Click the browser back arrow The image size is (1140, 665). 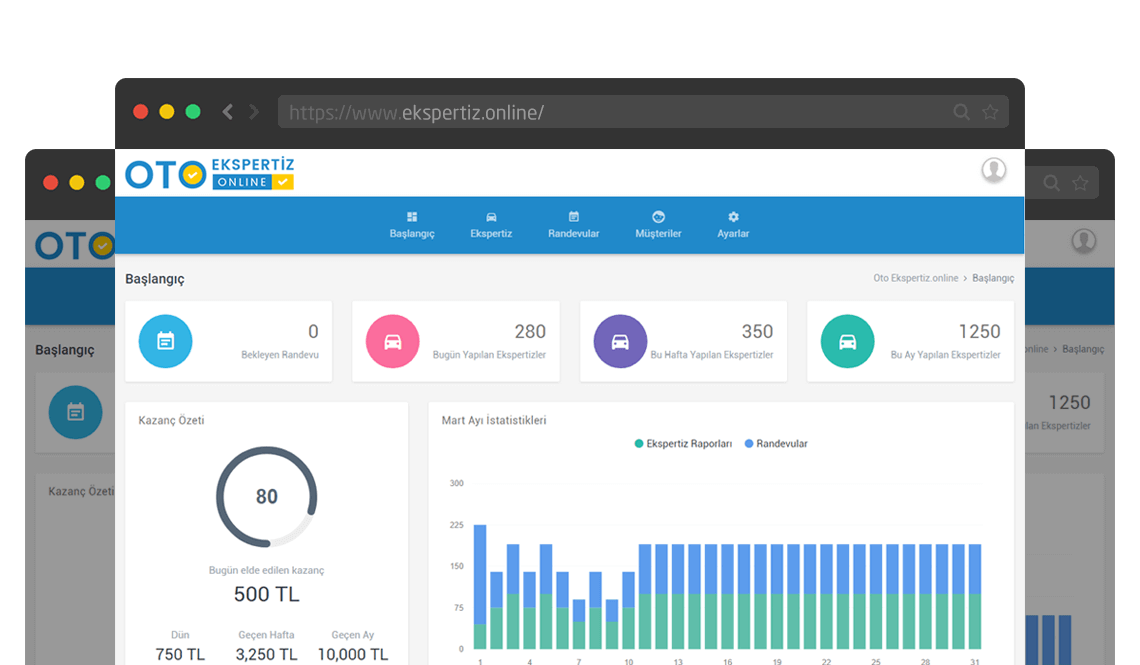pyautogui.click(x=228, y=112)
